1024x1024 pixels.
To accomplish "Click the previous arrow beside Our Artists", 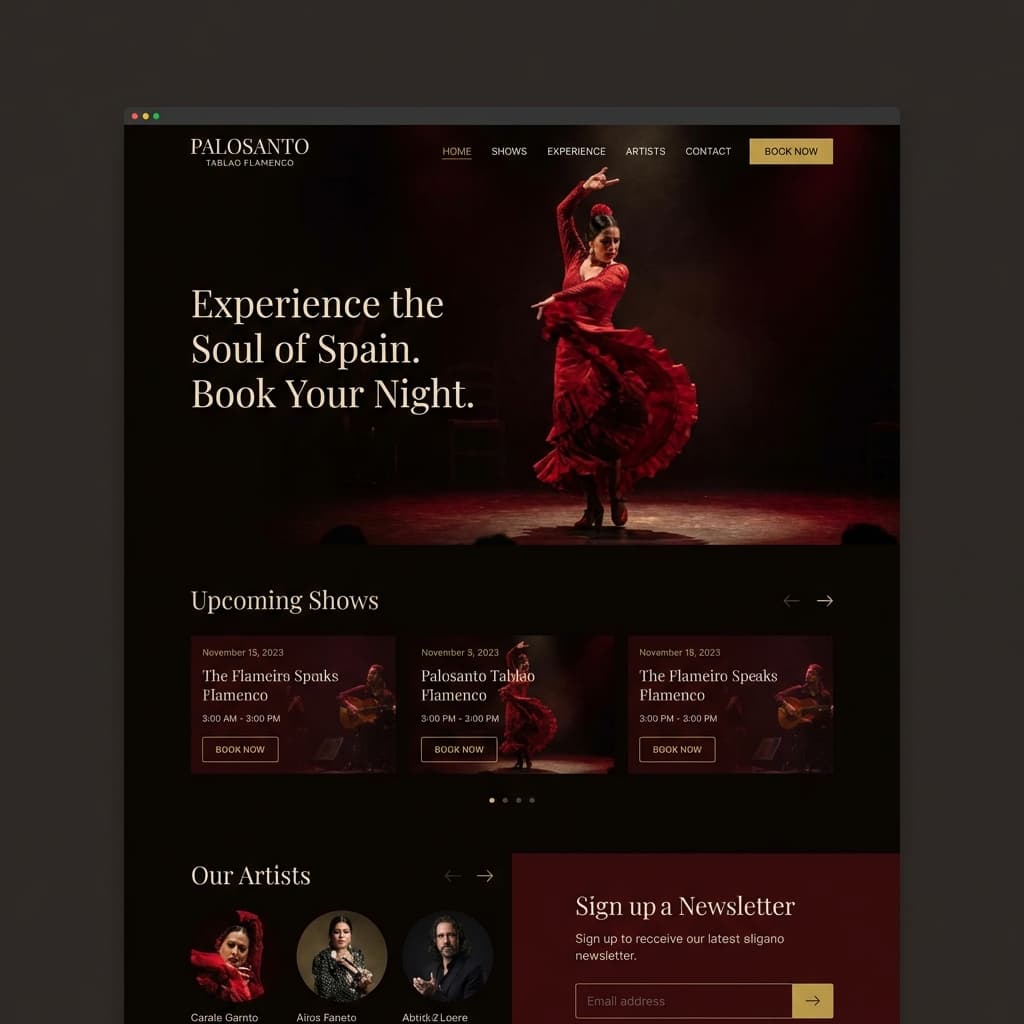I will [x=453, y=876].
